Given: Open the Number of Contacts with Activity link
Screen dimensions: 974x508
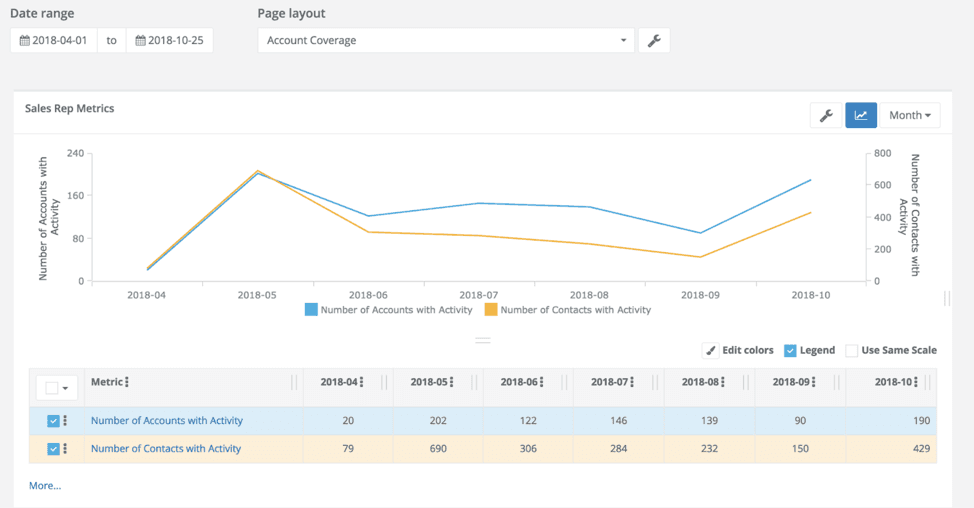Looking at the screenshot, I should (x=166, y=449).
